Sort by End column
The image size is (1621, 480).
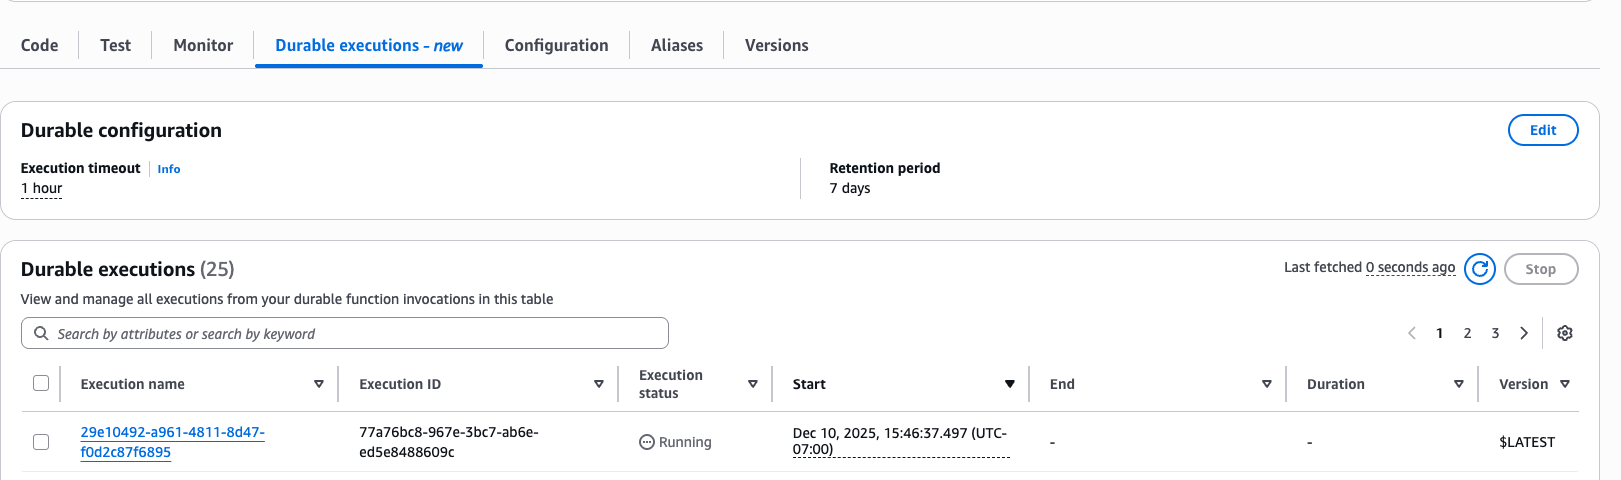tap(1267, 384)
